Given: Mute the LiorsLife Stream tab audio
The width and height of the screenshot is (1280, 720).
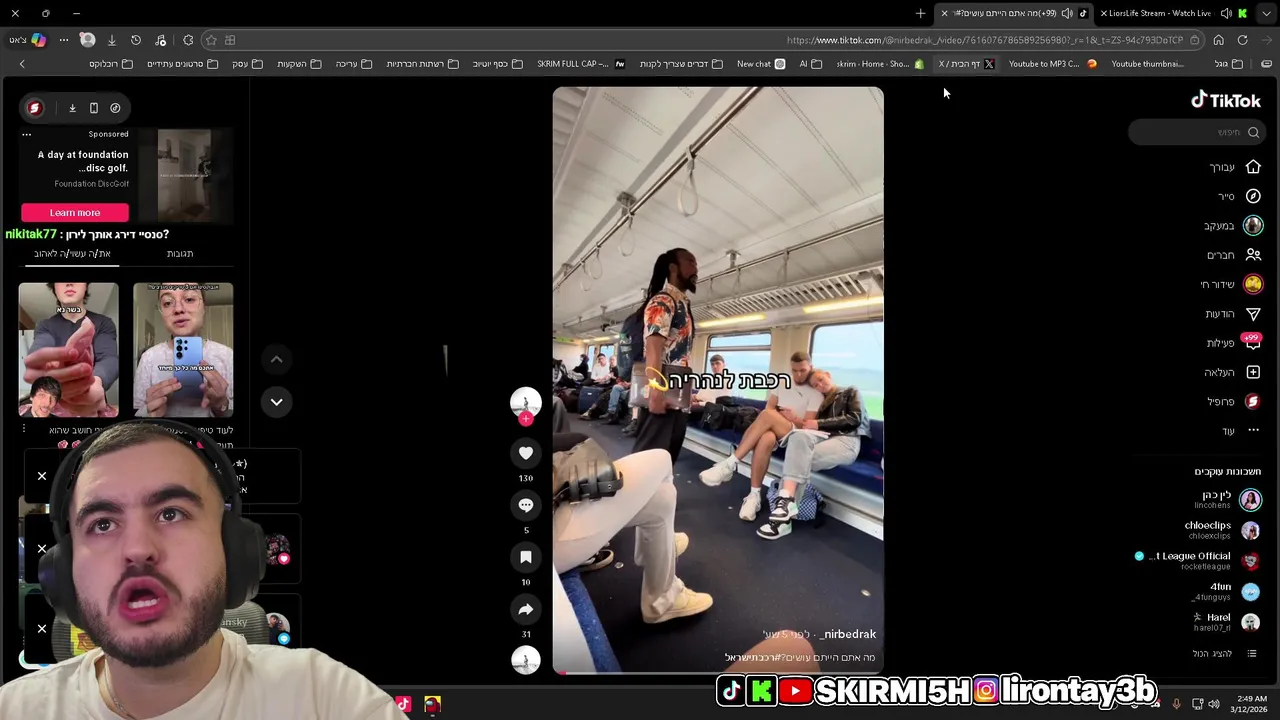Looking at the screenshot, I should click(1226, 13).
